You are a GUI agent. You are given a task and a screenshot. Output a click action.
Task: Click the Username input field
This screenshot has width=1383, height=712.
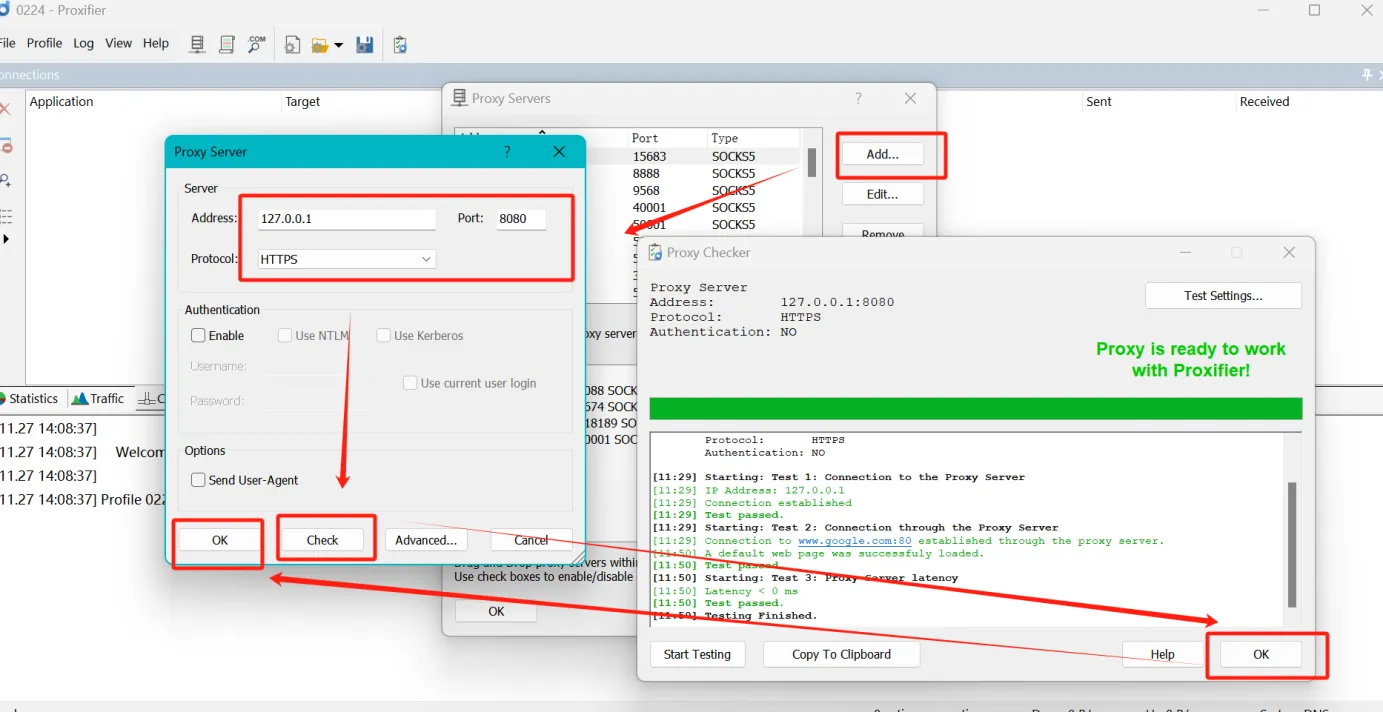click(x=315, y=367)
